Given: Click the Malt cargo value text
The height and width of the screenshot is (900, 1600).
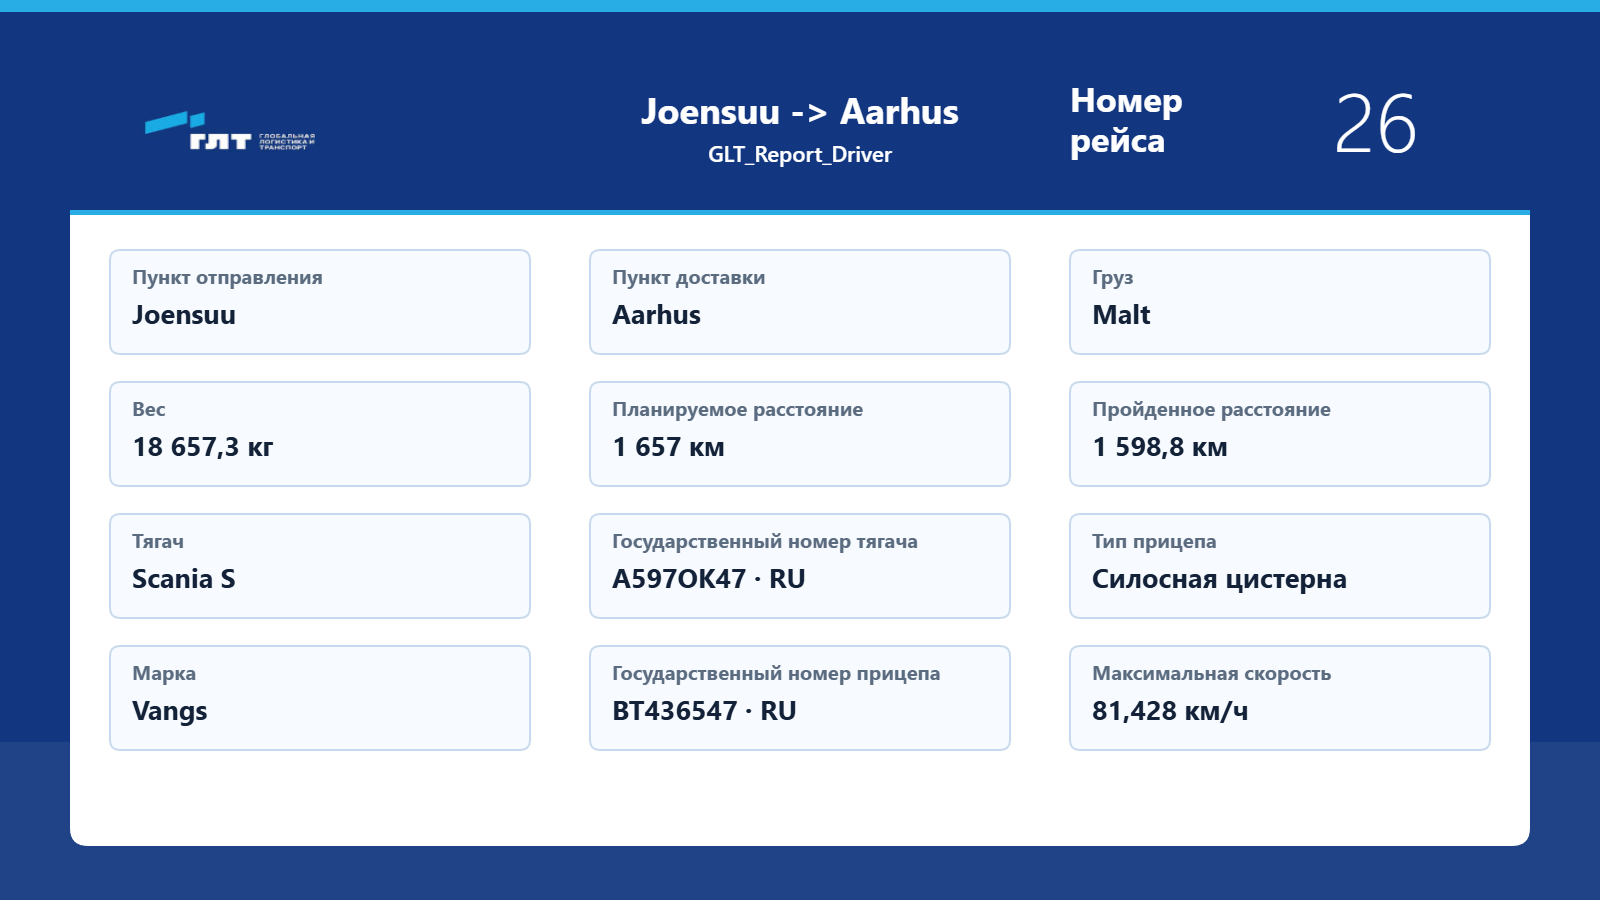Looking at the screenshot, I should tap(1121, 315).
